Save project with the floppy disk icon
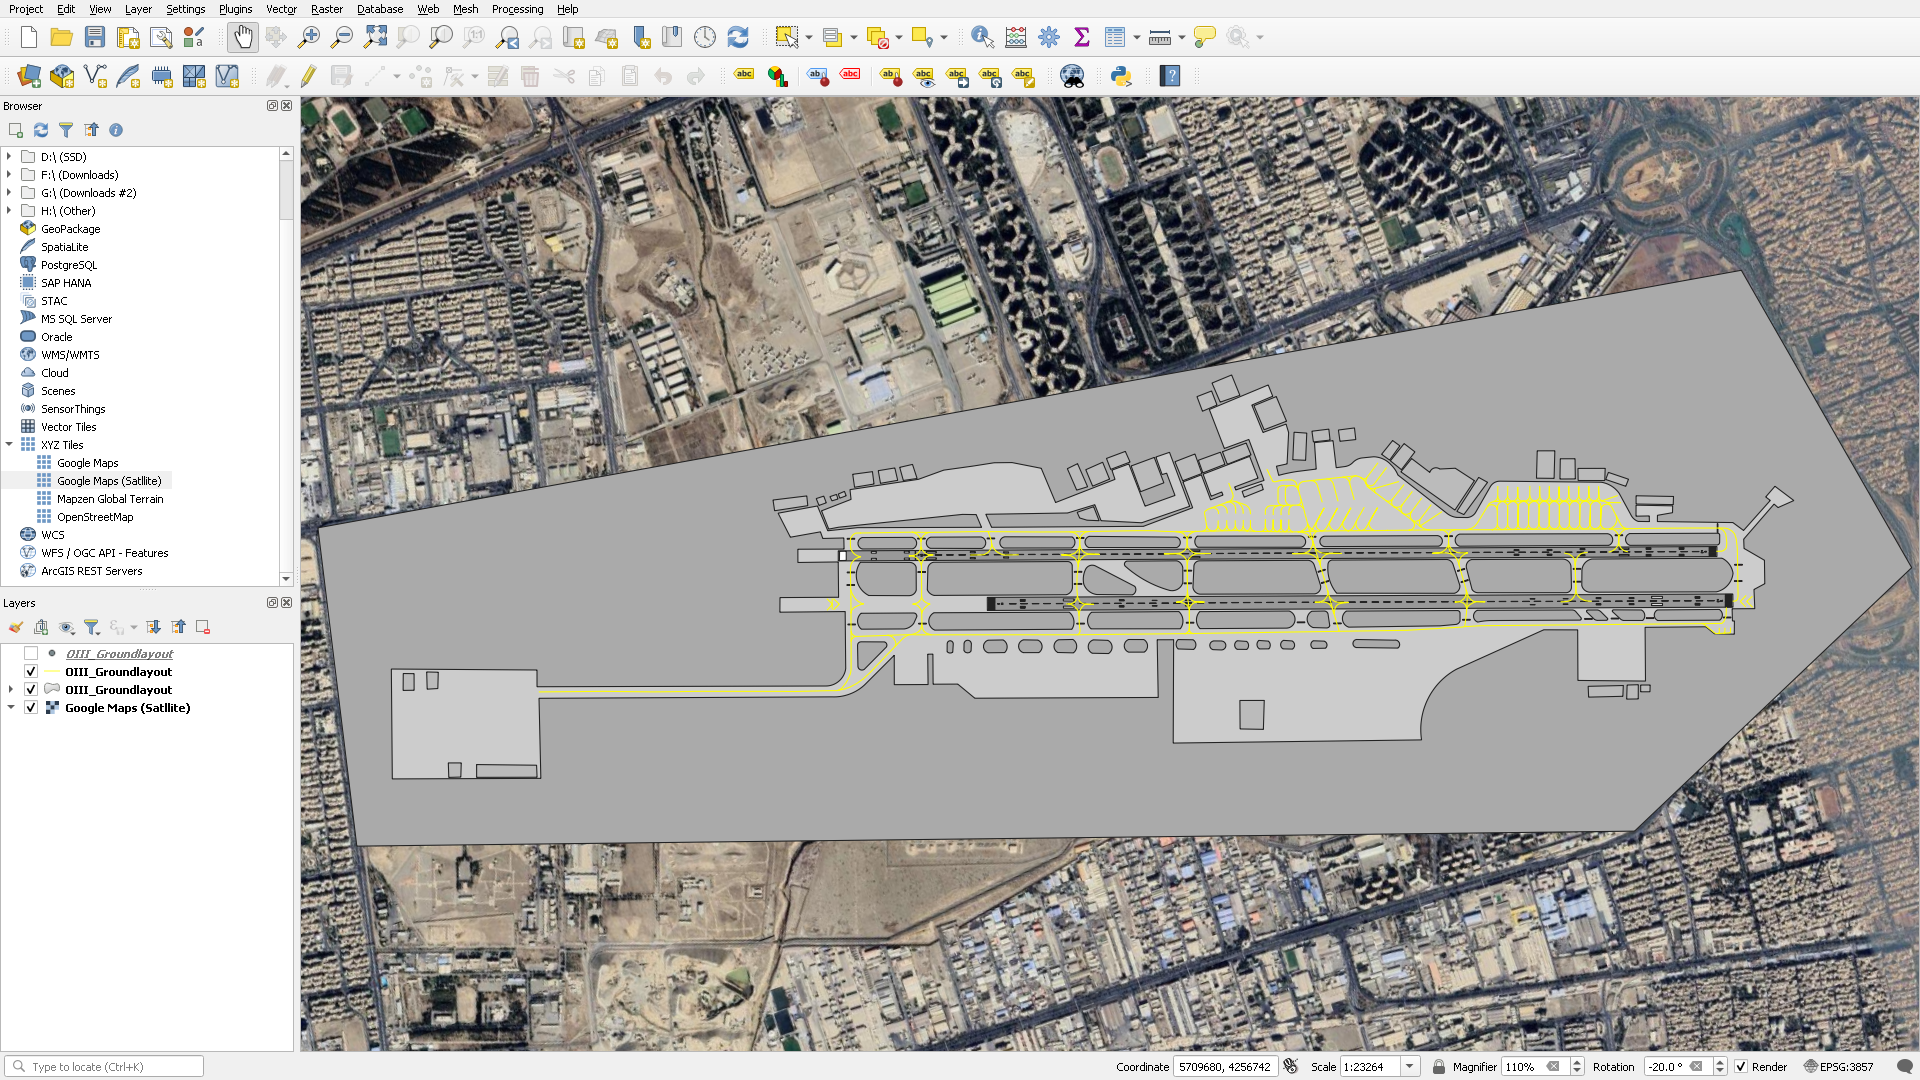1920x1080 pixels. (x=95, y=38)
